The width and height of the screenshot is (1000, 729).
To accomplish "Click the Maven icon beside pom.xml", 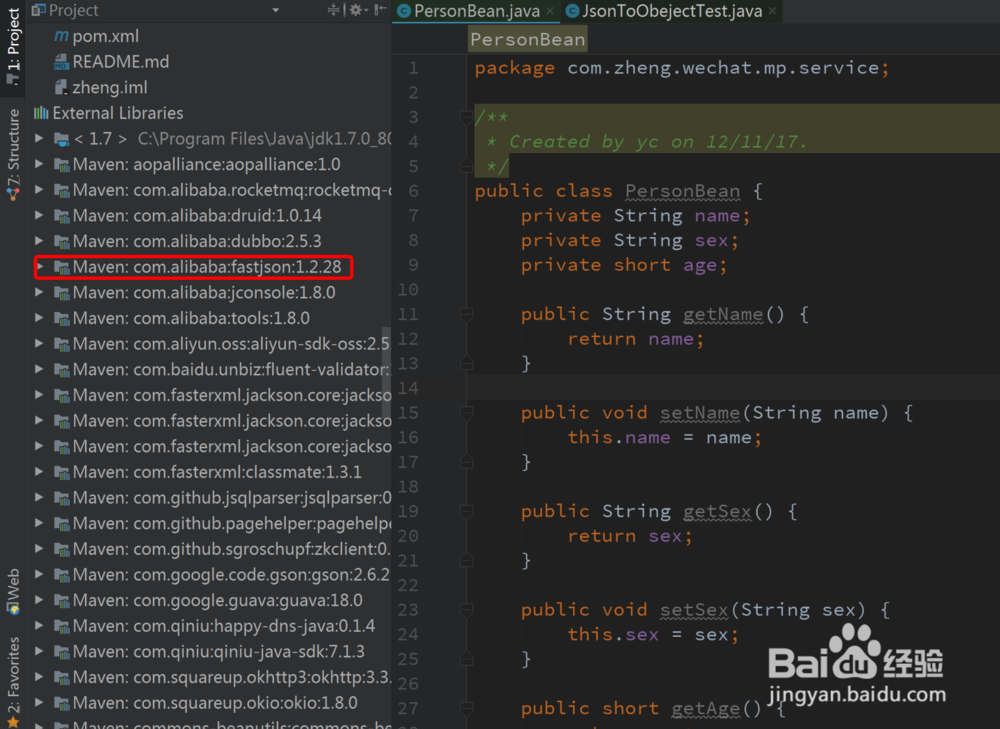I will (x=61, y=36).
